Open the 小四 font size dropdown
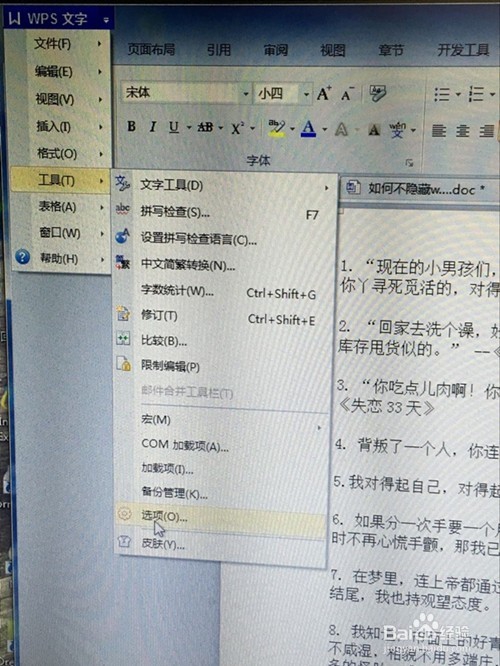Screen dimensions: 500x666 (x=306, y=94)
